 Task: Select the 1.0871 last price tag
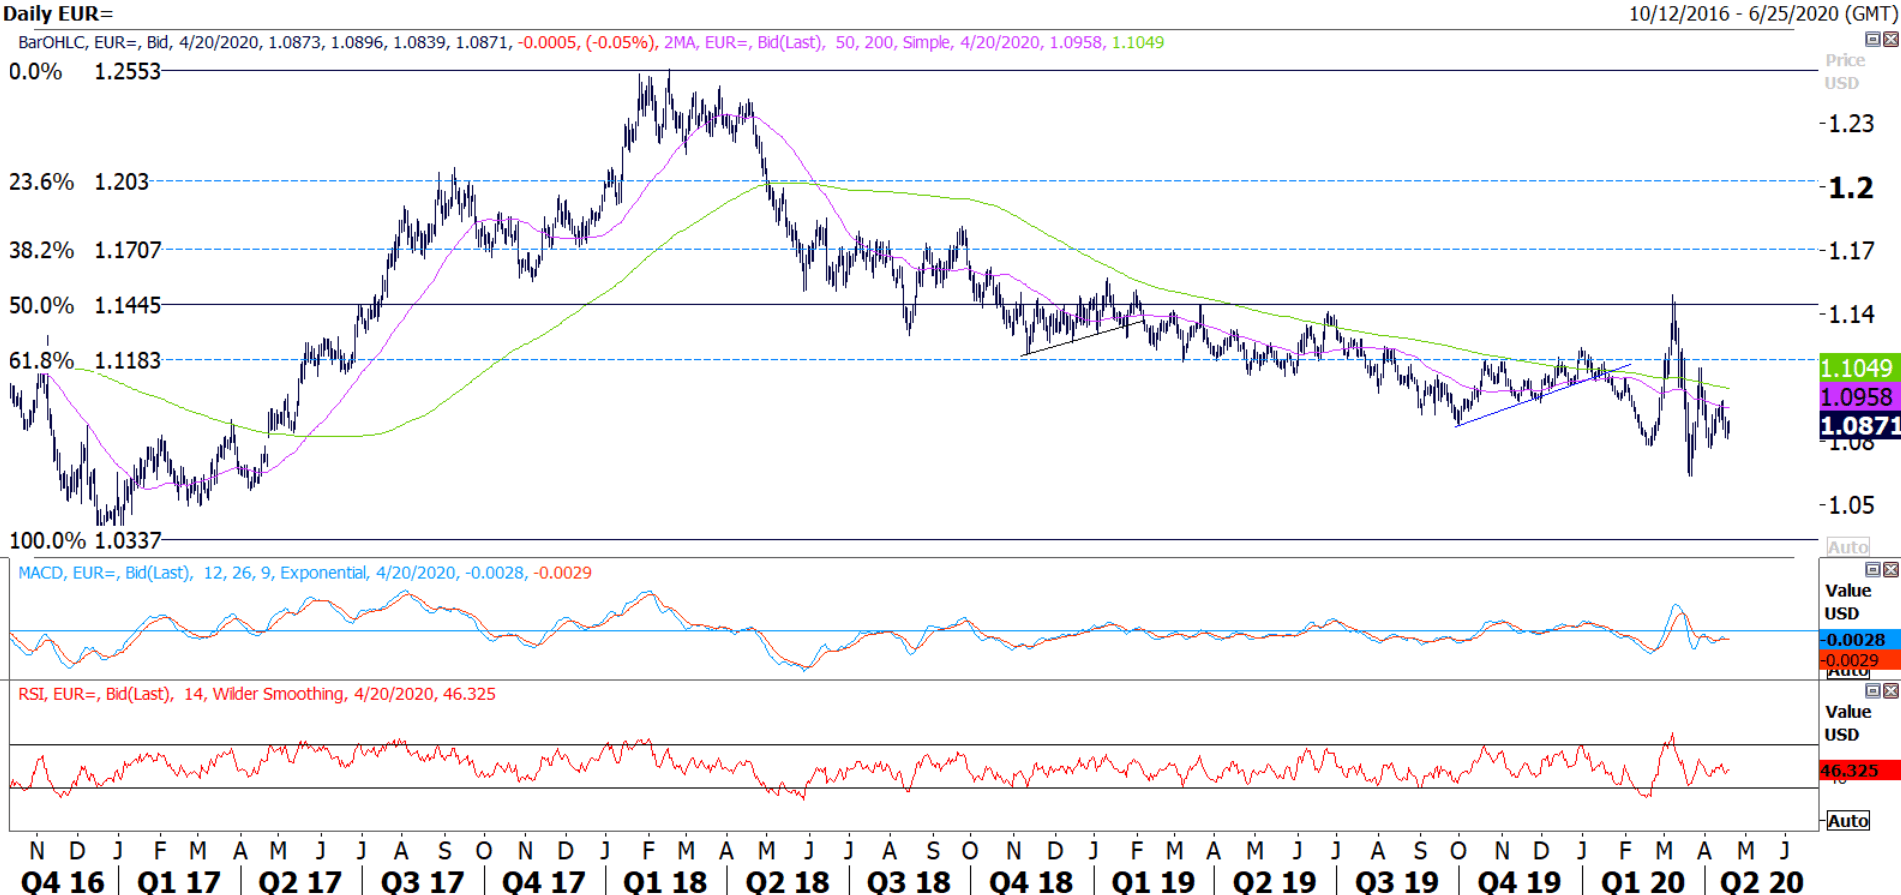click(1857, 426)
